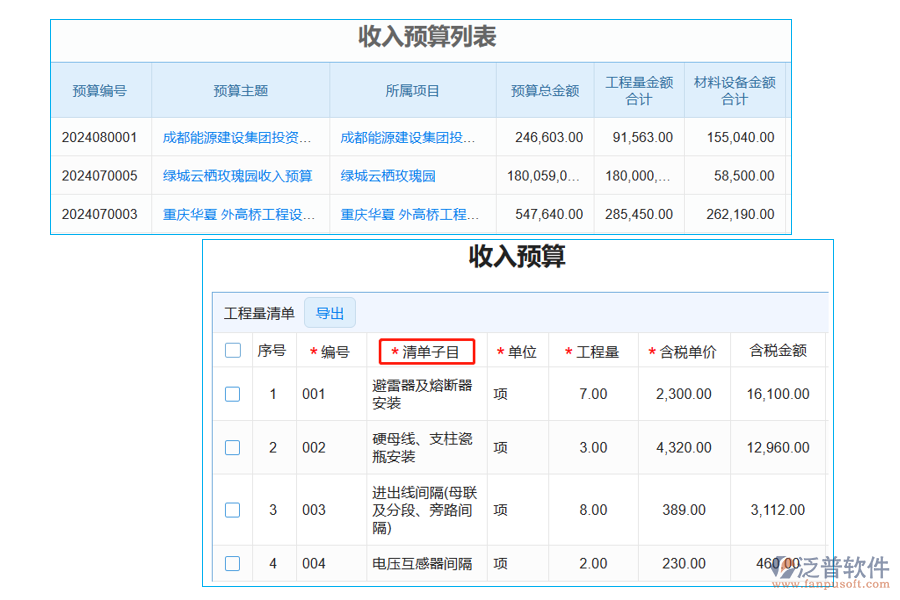Select the 工程量清单 tab
This screenshot has height=600, width=900.
point(258,311)
